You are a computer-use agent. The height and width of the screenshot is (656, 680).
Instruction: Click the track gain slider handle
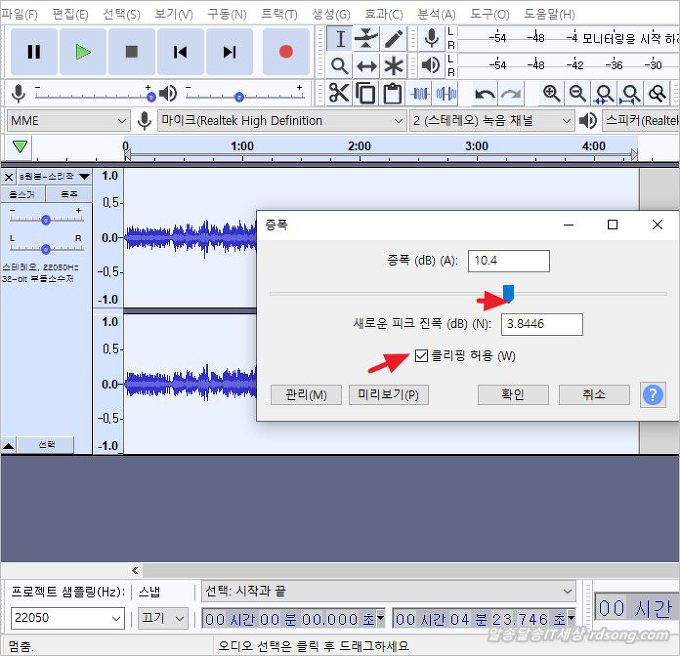tap(46, 220)
